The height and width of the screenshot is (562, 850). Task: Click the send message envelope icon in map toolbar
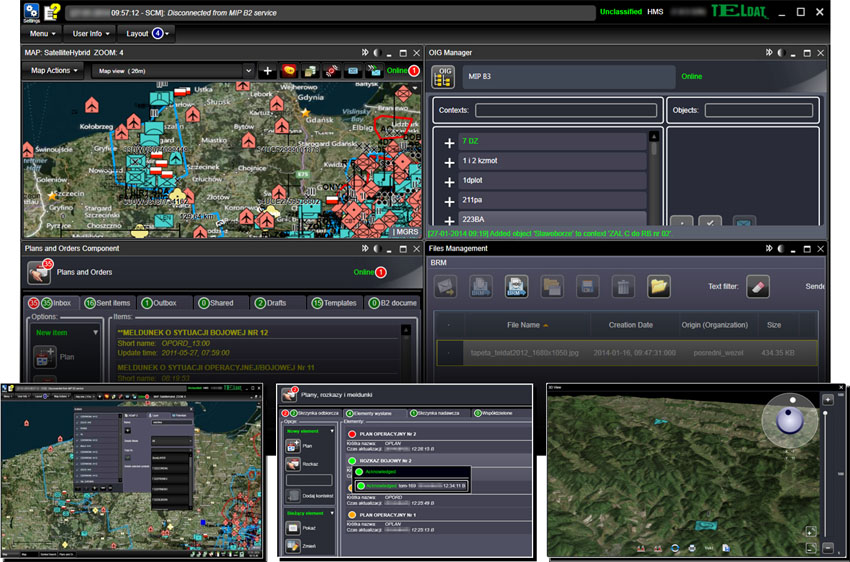[374, 70]
